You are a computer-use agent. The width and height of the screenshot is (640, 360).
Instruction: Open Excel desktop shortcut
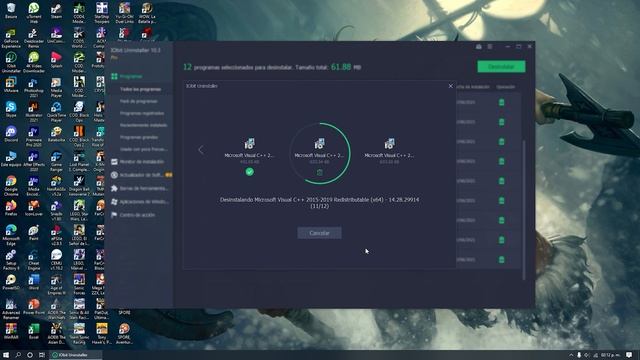coord(33,331)
